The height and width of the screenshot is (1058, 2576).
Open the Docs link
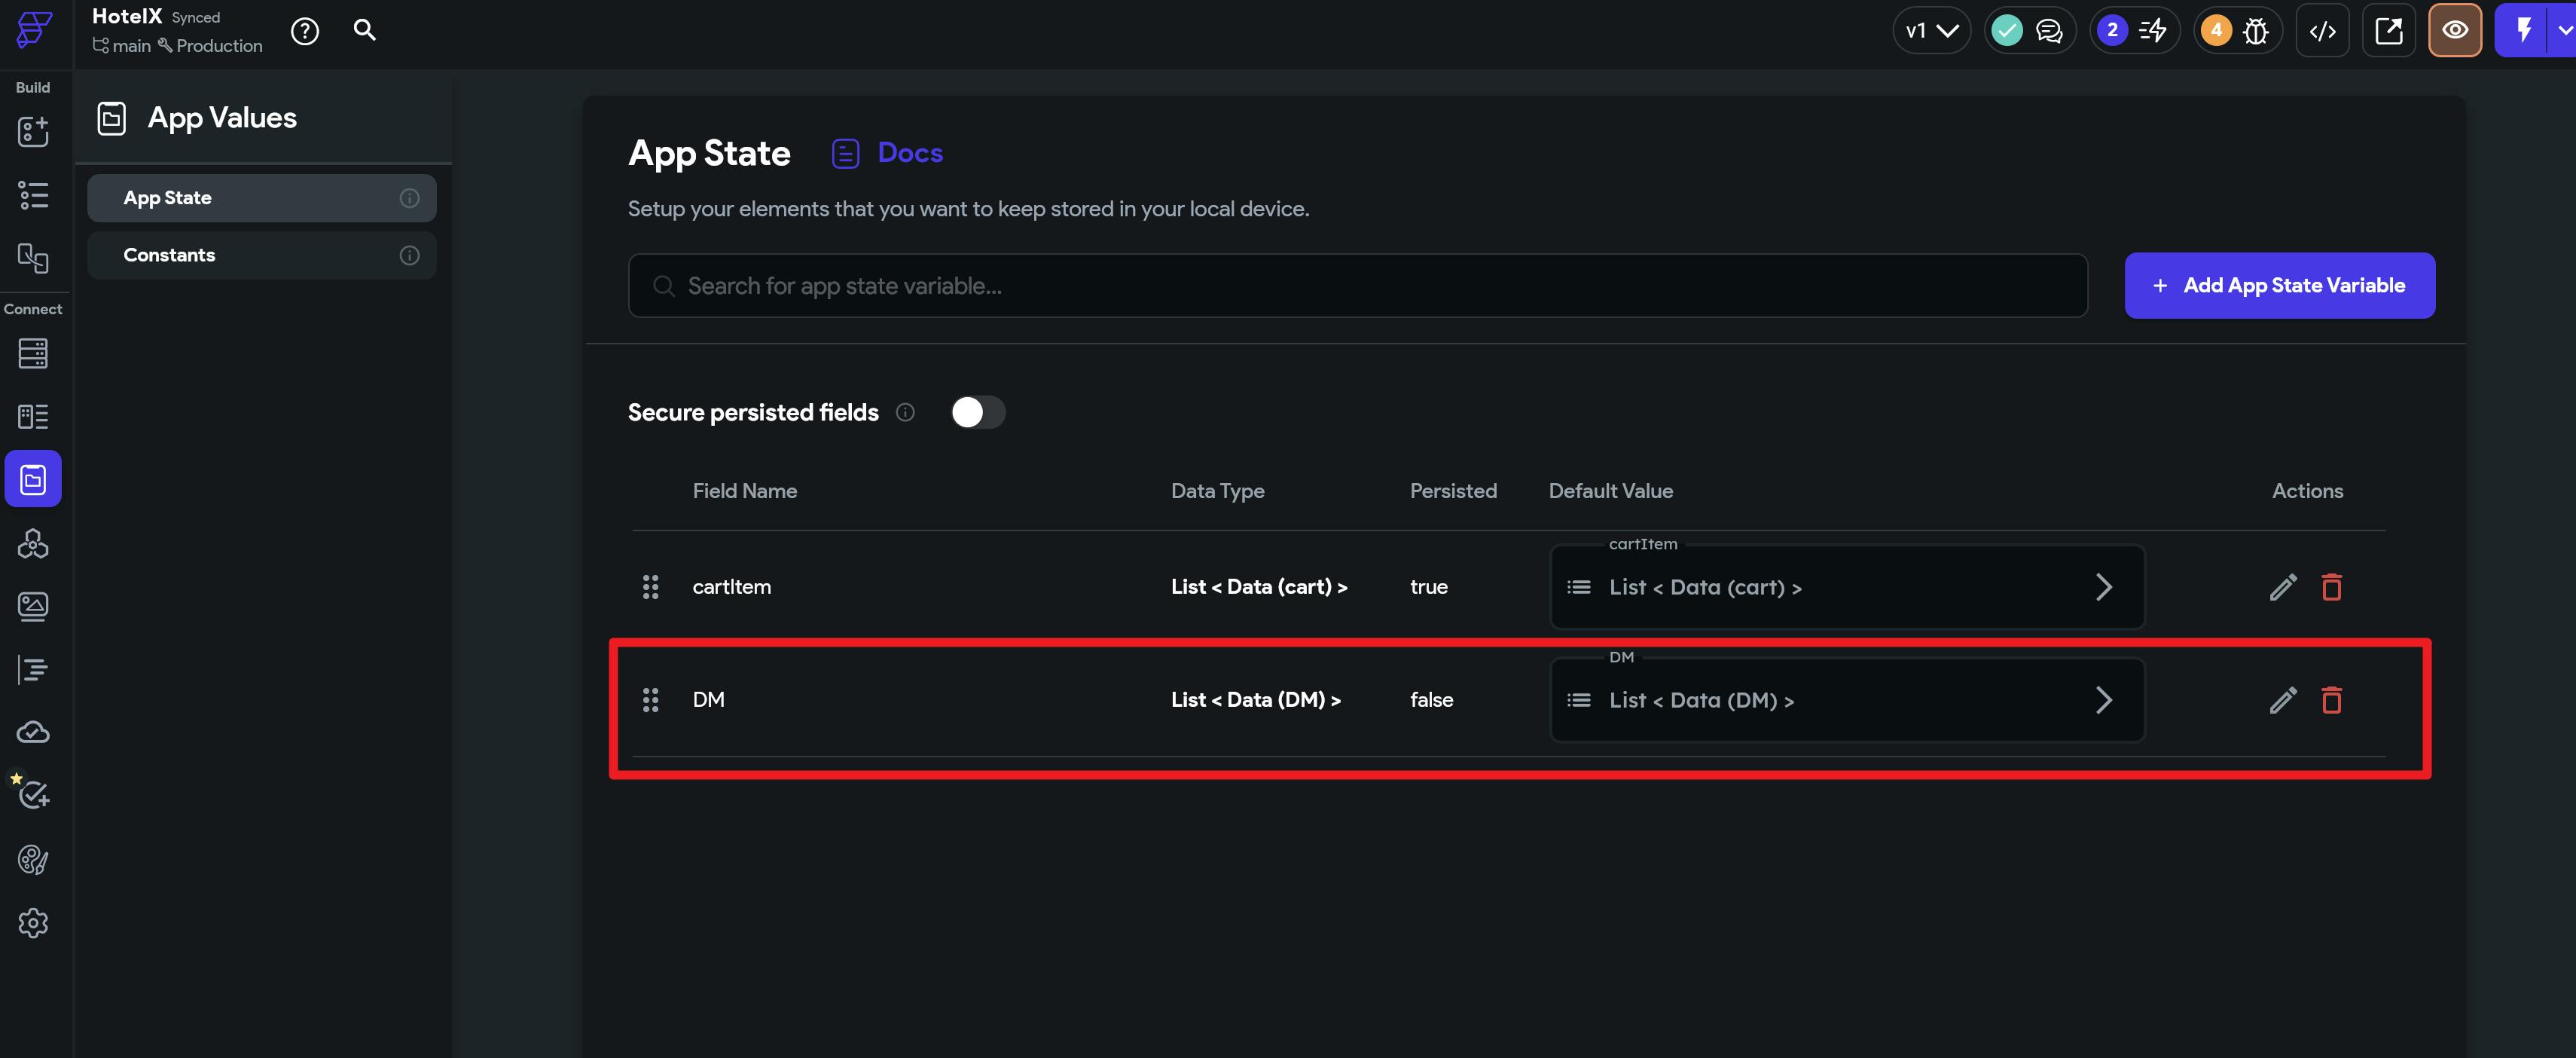point(888,153)
